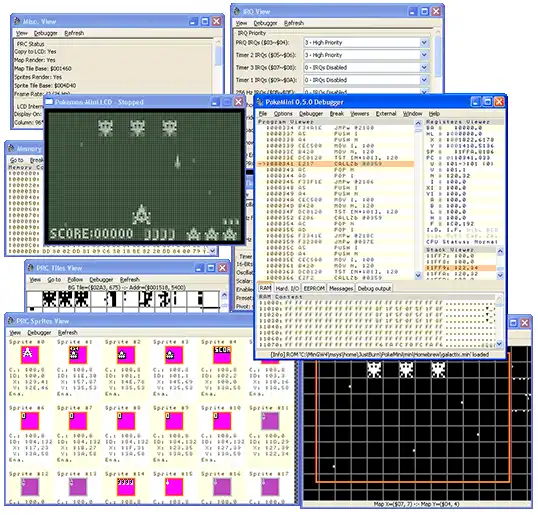
Task: Select the Sprite #8 thumbnail
Action: click(126, 421)
